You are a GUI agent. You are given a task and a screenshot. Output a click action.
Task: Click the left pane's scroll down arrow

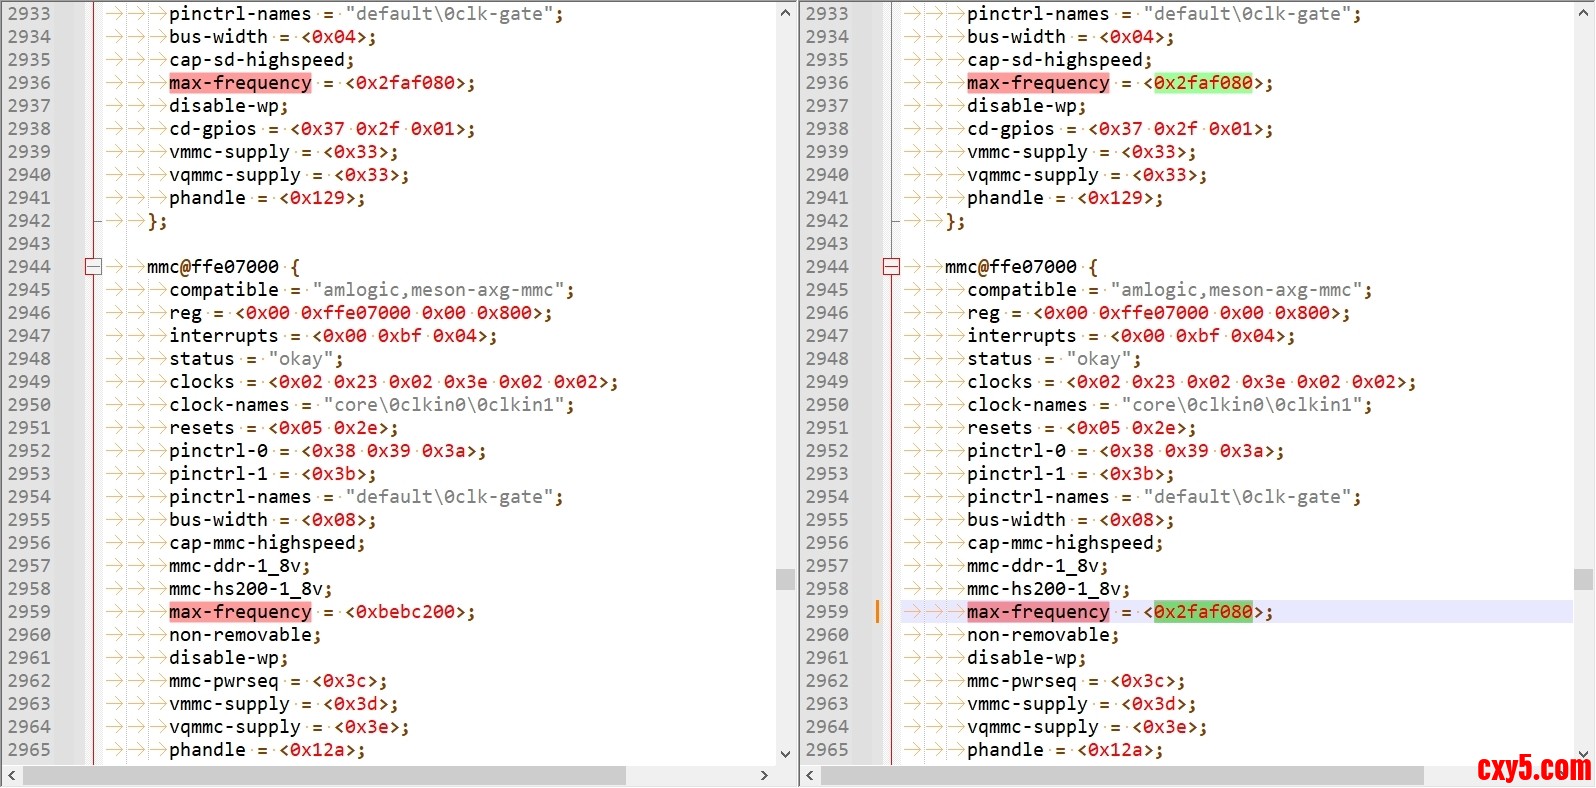click(x=785, y=753)
